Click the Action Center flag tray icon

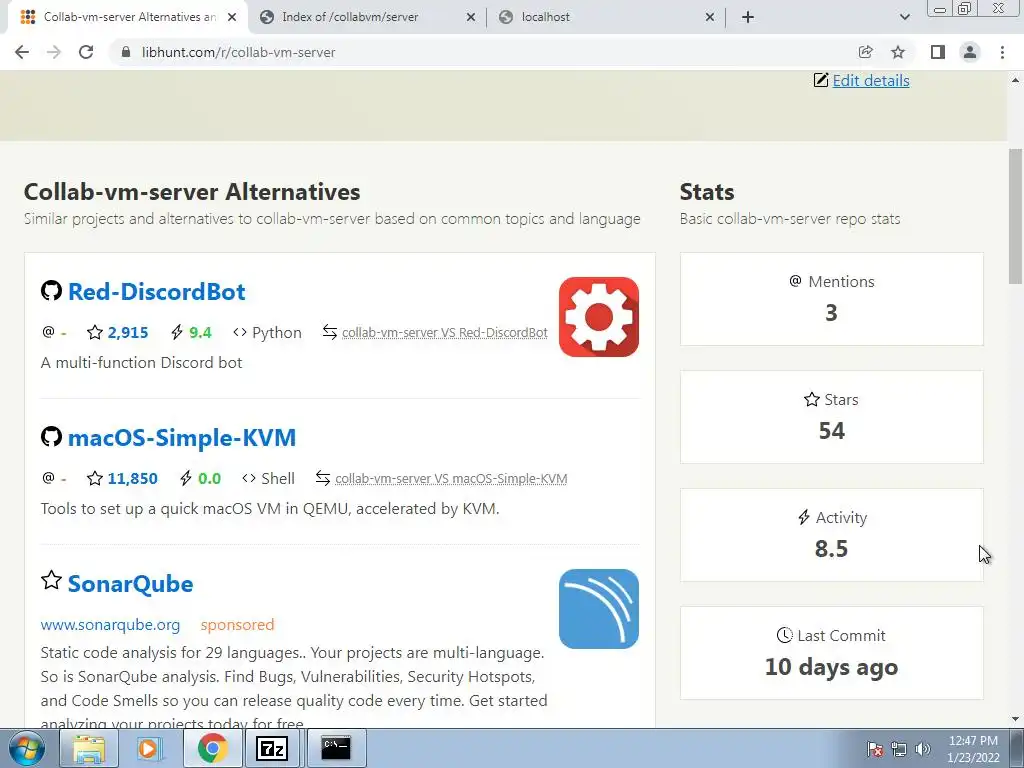(875, 749)
